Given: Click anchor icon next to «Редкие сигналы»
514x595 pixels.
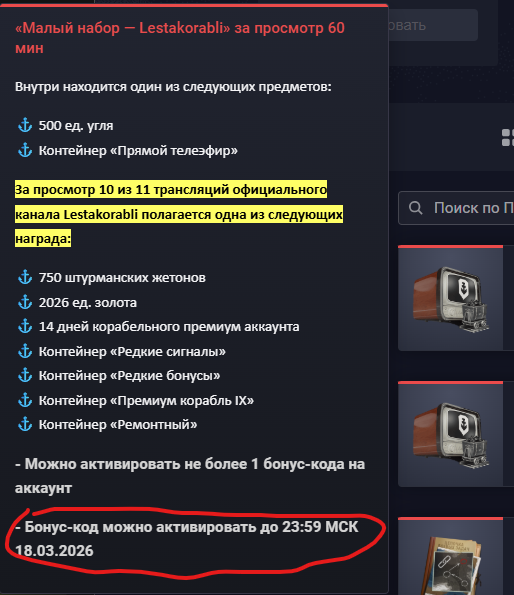Looking at the screenshot, I should (x=25, y=351).
